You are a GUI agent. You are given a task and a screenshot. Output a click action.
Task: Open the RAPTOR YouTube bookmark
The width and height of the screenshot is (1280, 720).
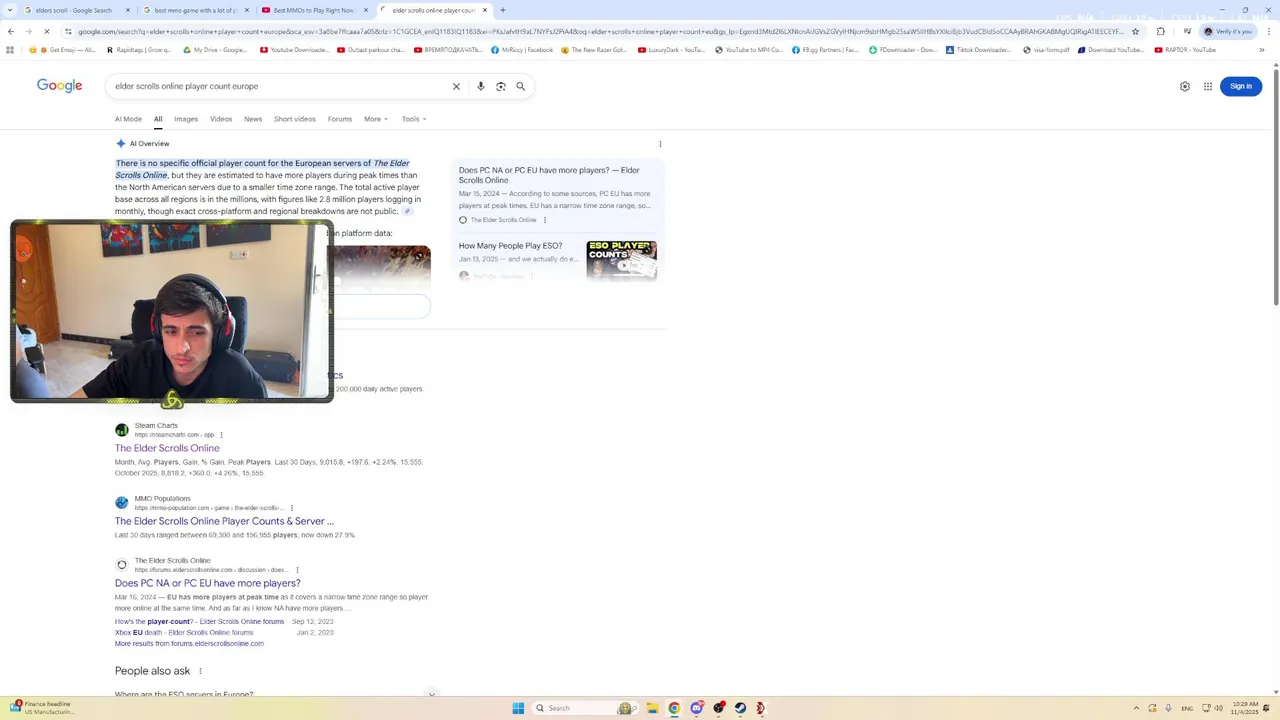coord(1185,50)
